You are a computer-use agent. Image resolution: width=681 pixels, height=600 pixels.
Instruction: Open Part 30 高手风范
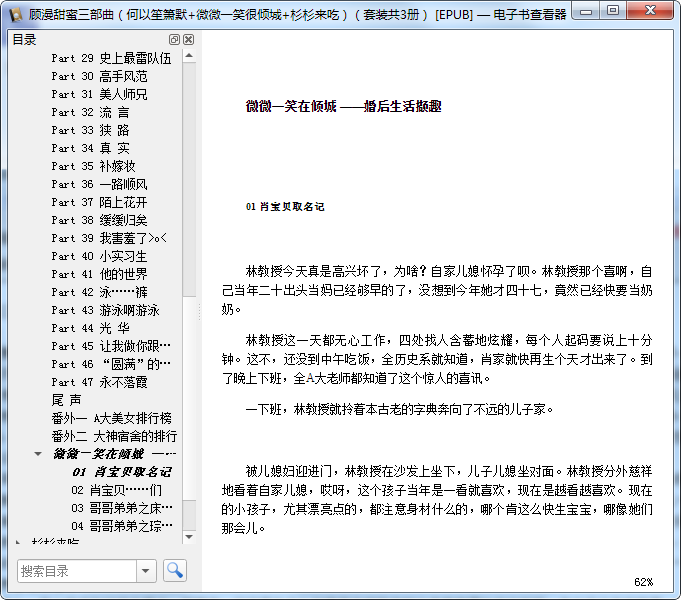point(99,76)
